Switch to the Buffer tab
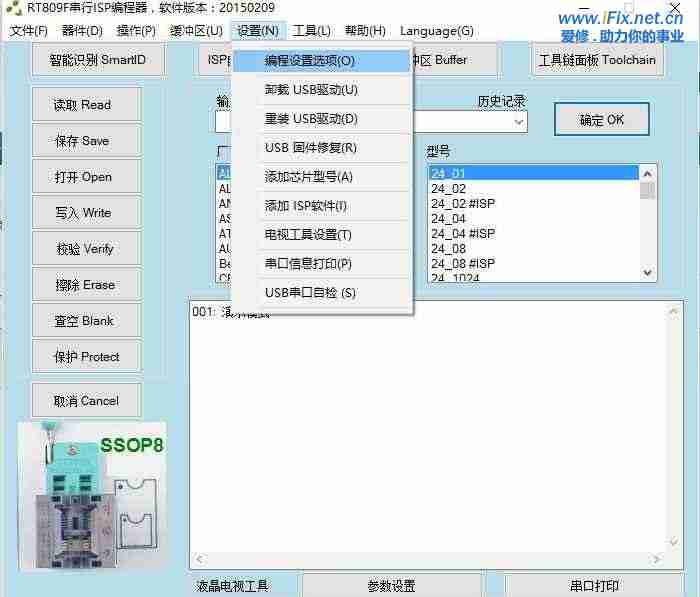 pyautogui.click(x=454, y=60)
